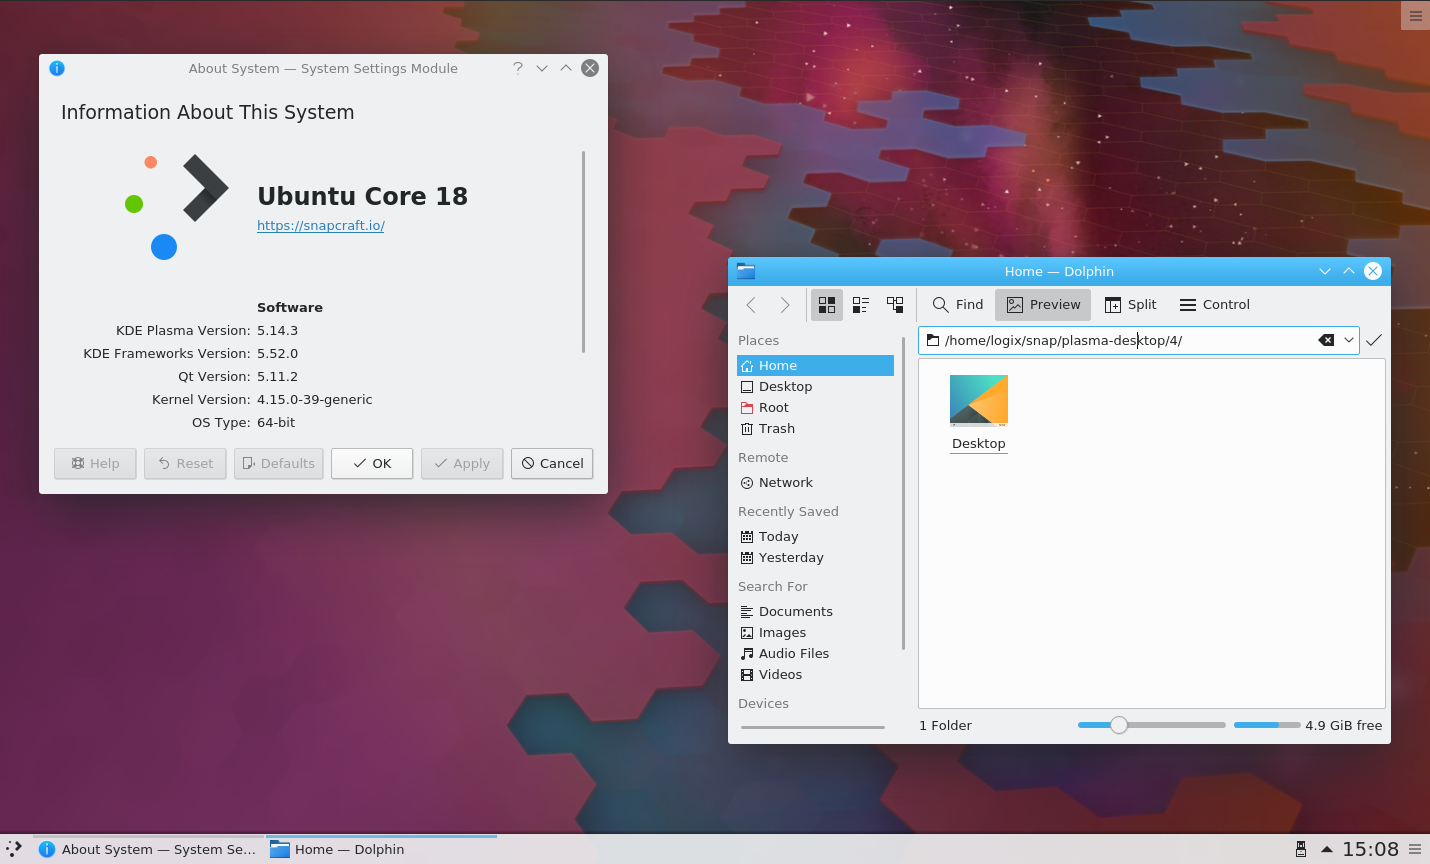Open the snapcraft.io link

(x=321, y=226)
